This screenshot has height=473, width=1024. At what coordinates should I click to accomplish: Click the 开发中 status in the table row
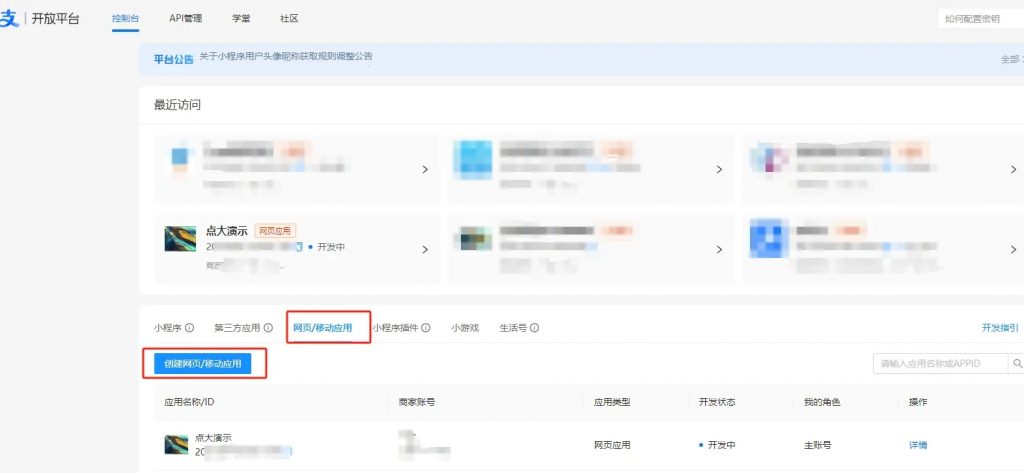coord(717,445)
